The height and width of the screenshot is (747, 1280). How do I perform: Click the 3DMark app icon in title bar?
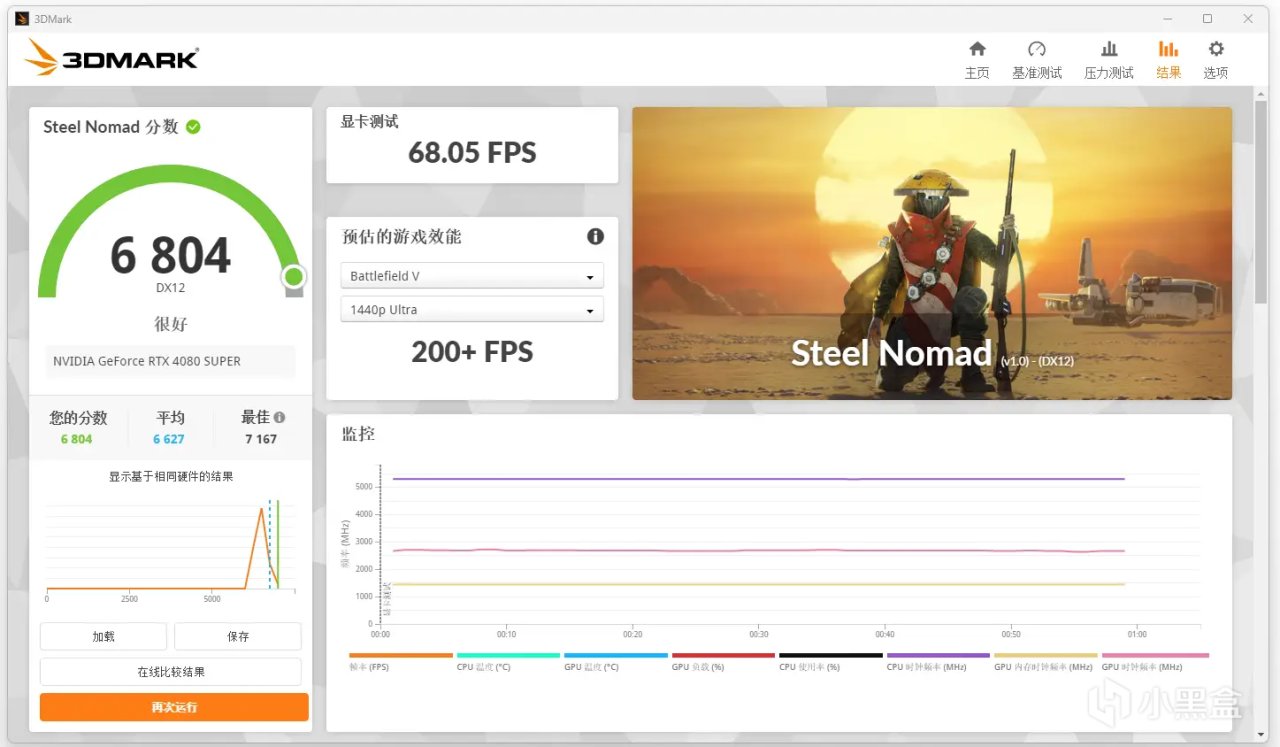click(22, 19)
